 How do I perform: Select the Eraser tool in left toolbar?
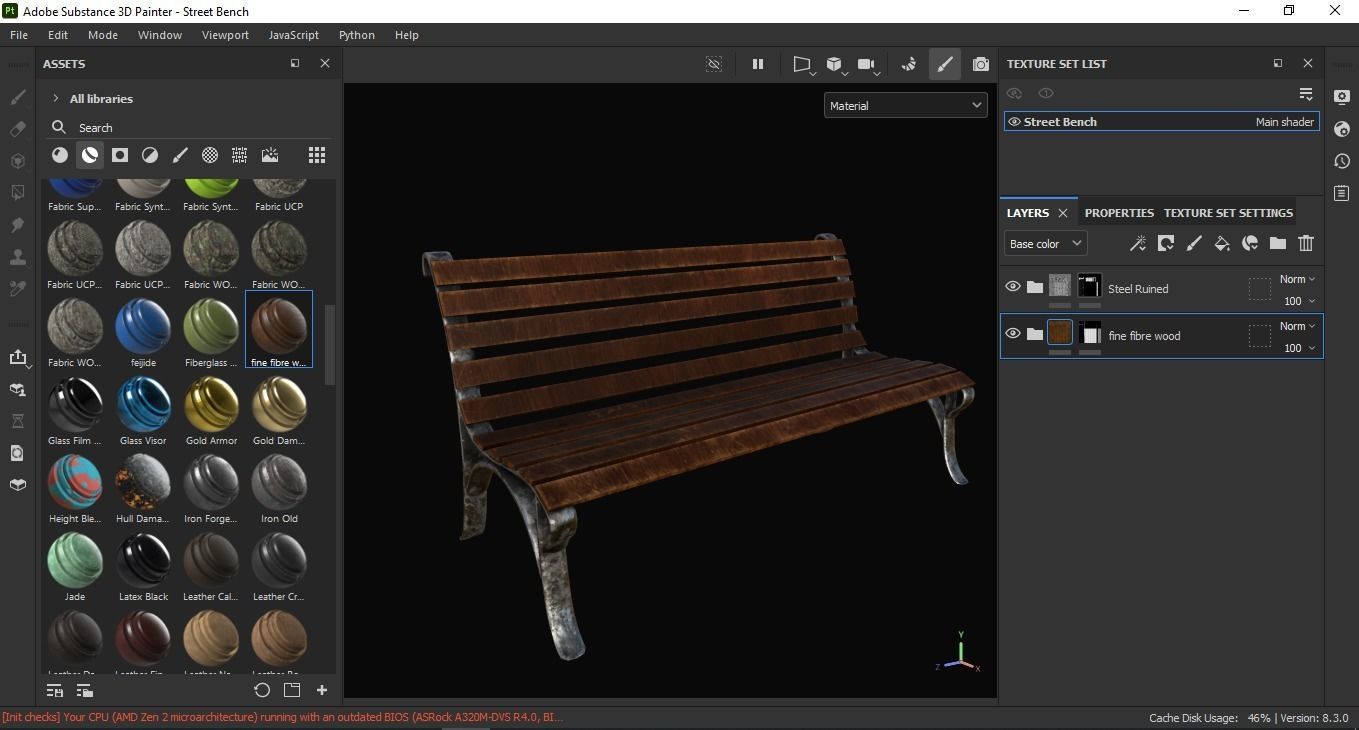[17, 129]
